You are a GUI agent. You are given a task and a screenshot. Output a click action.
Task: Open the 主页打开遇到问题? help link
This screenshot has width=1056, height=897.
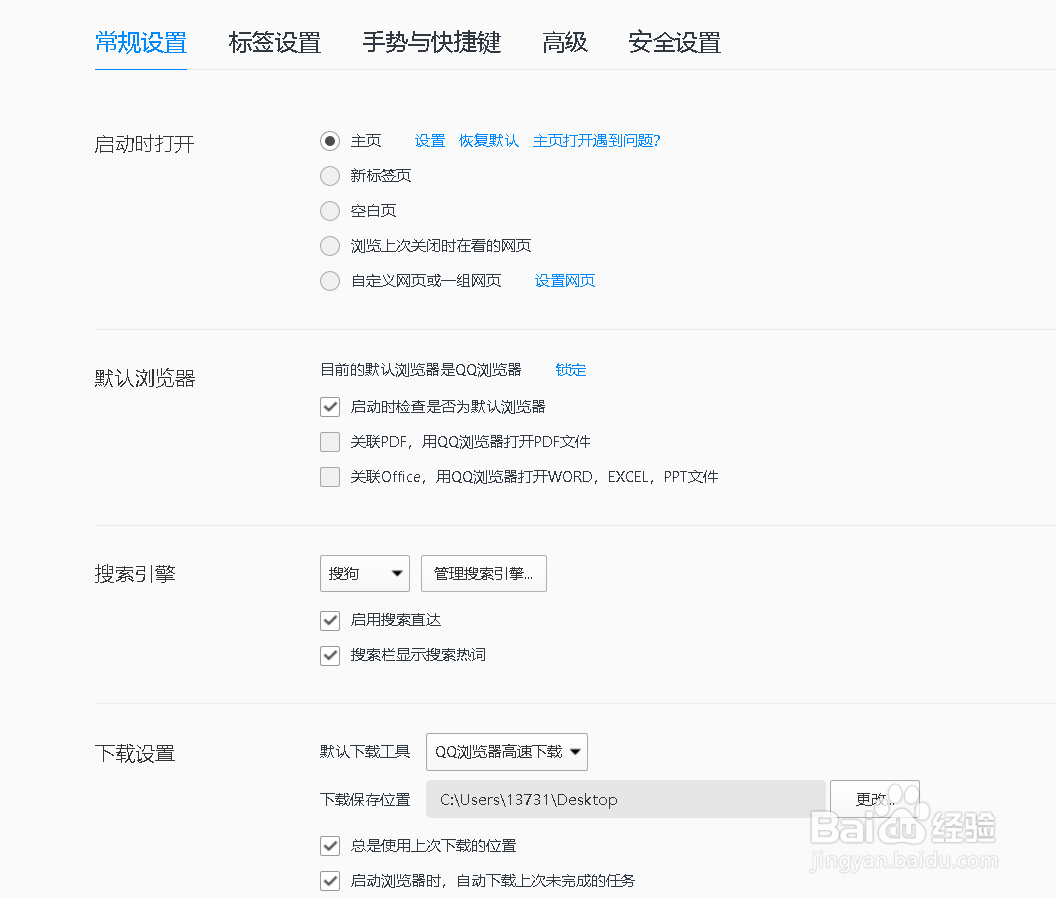[596, 141]
